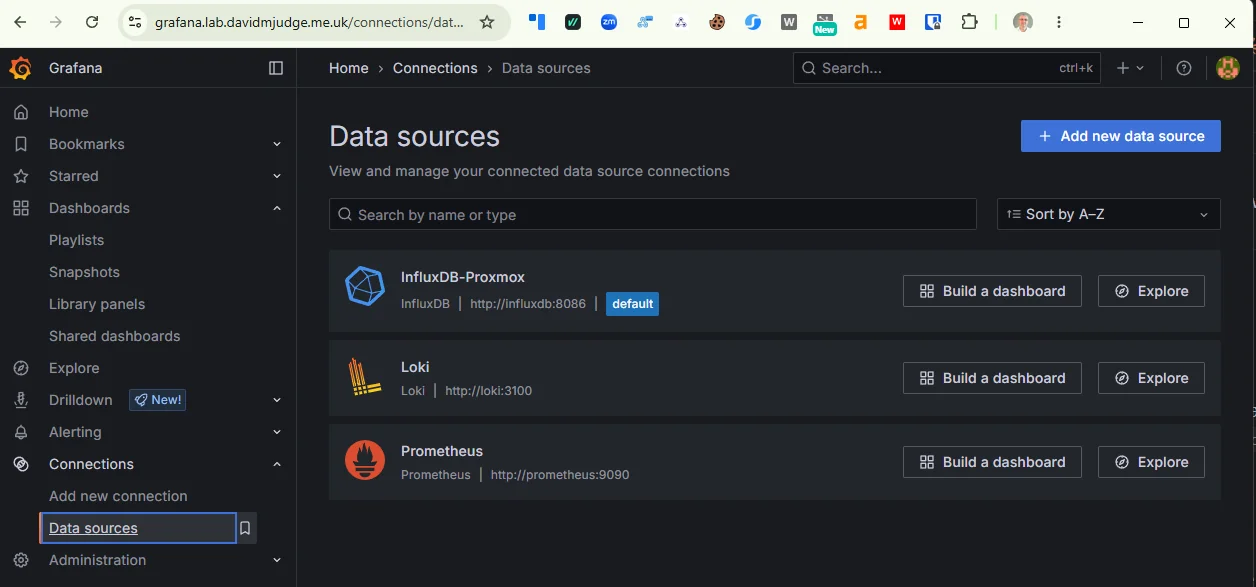Explore the Prometheus data source
Image resolution: width=1256 pixels, height=587 pixels.
[1151, 462]
